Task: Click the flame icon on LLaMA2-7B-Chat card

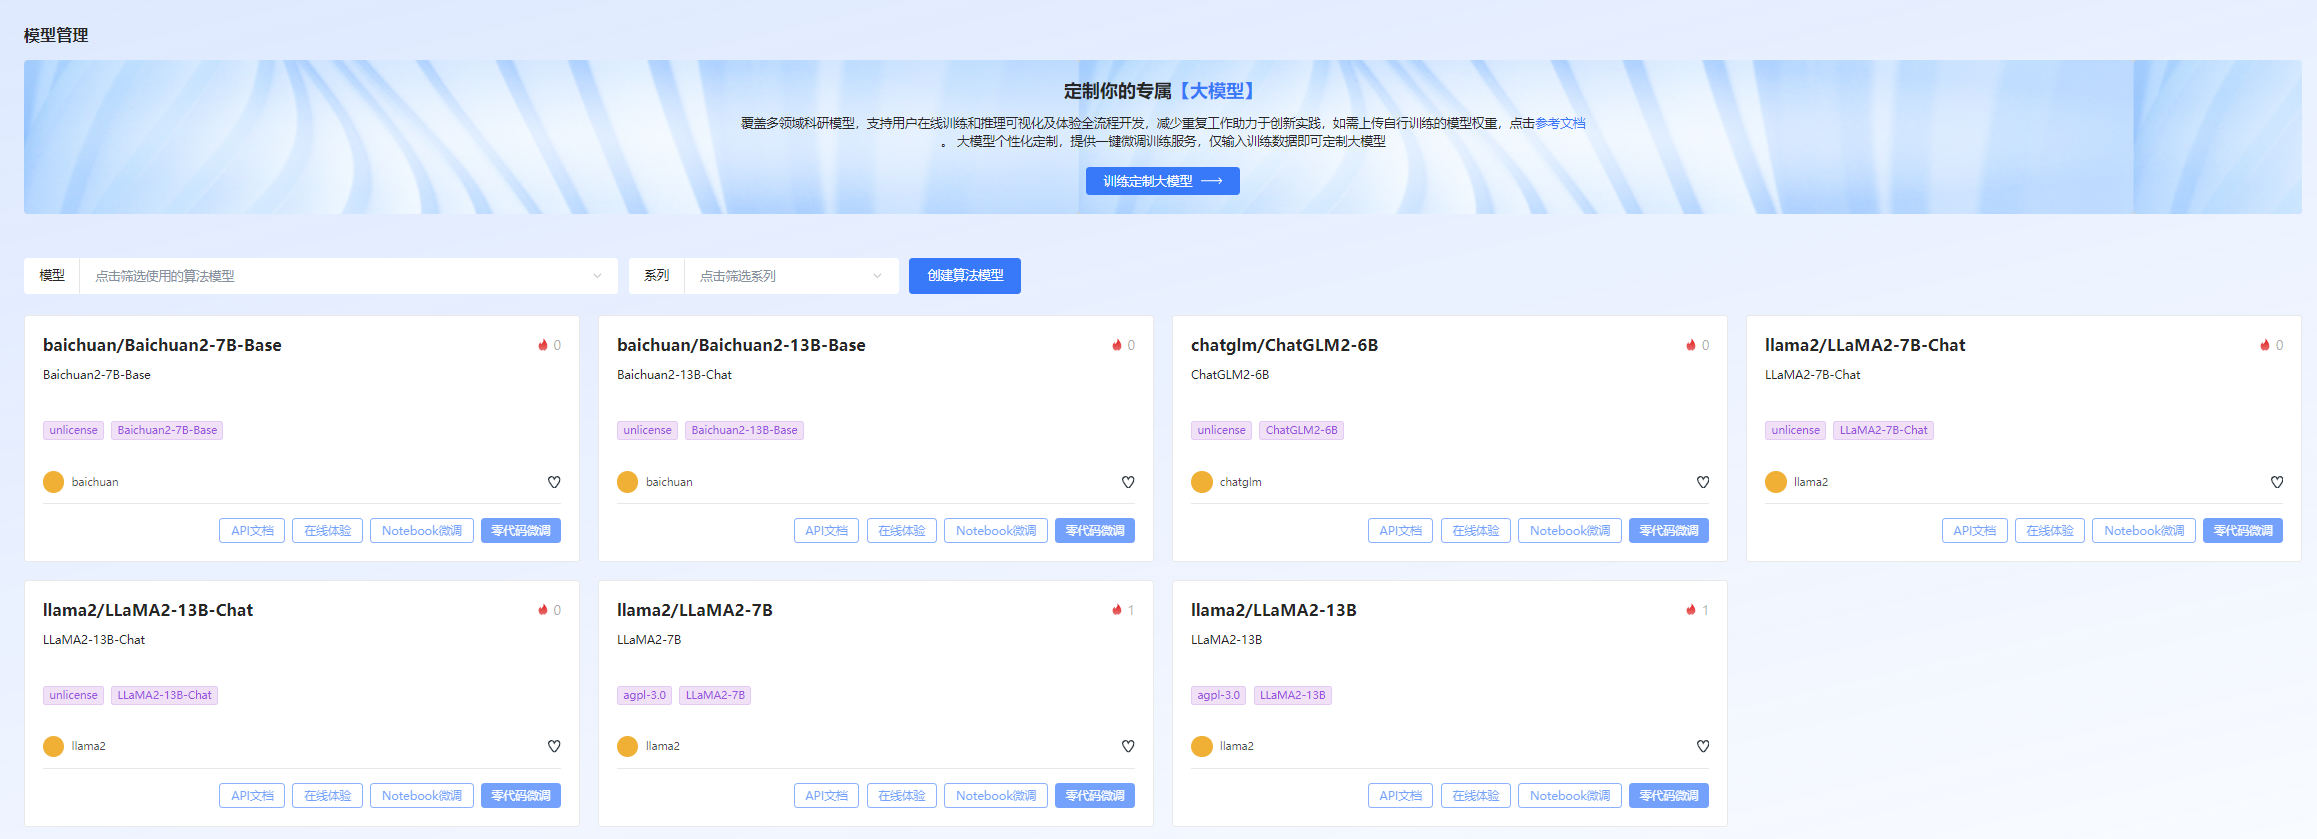Action: coord(2265,345)
